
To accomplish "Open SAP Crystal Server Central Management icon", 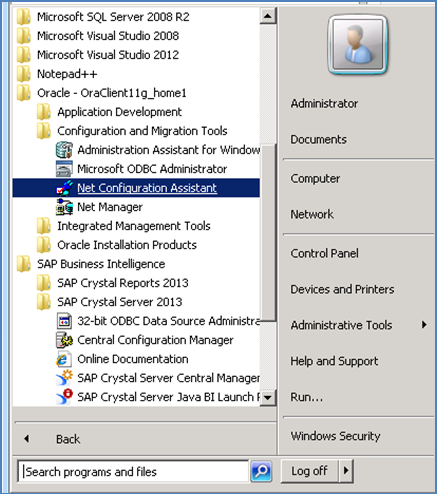I will pyautogui.click(x=64, y=378).
